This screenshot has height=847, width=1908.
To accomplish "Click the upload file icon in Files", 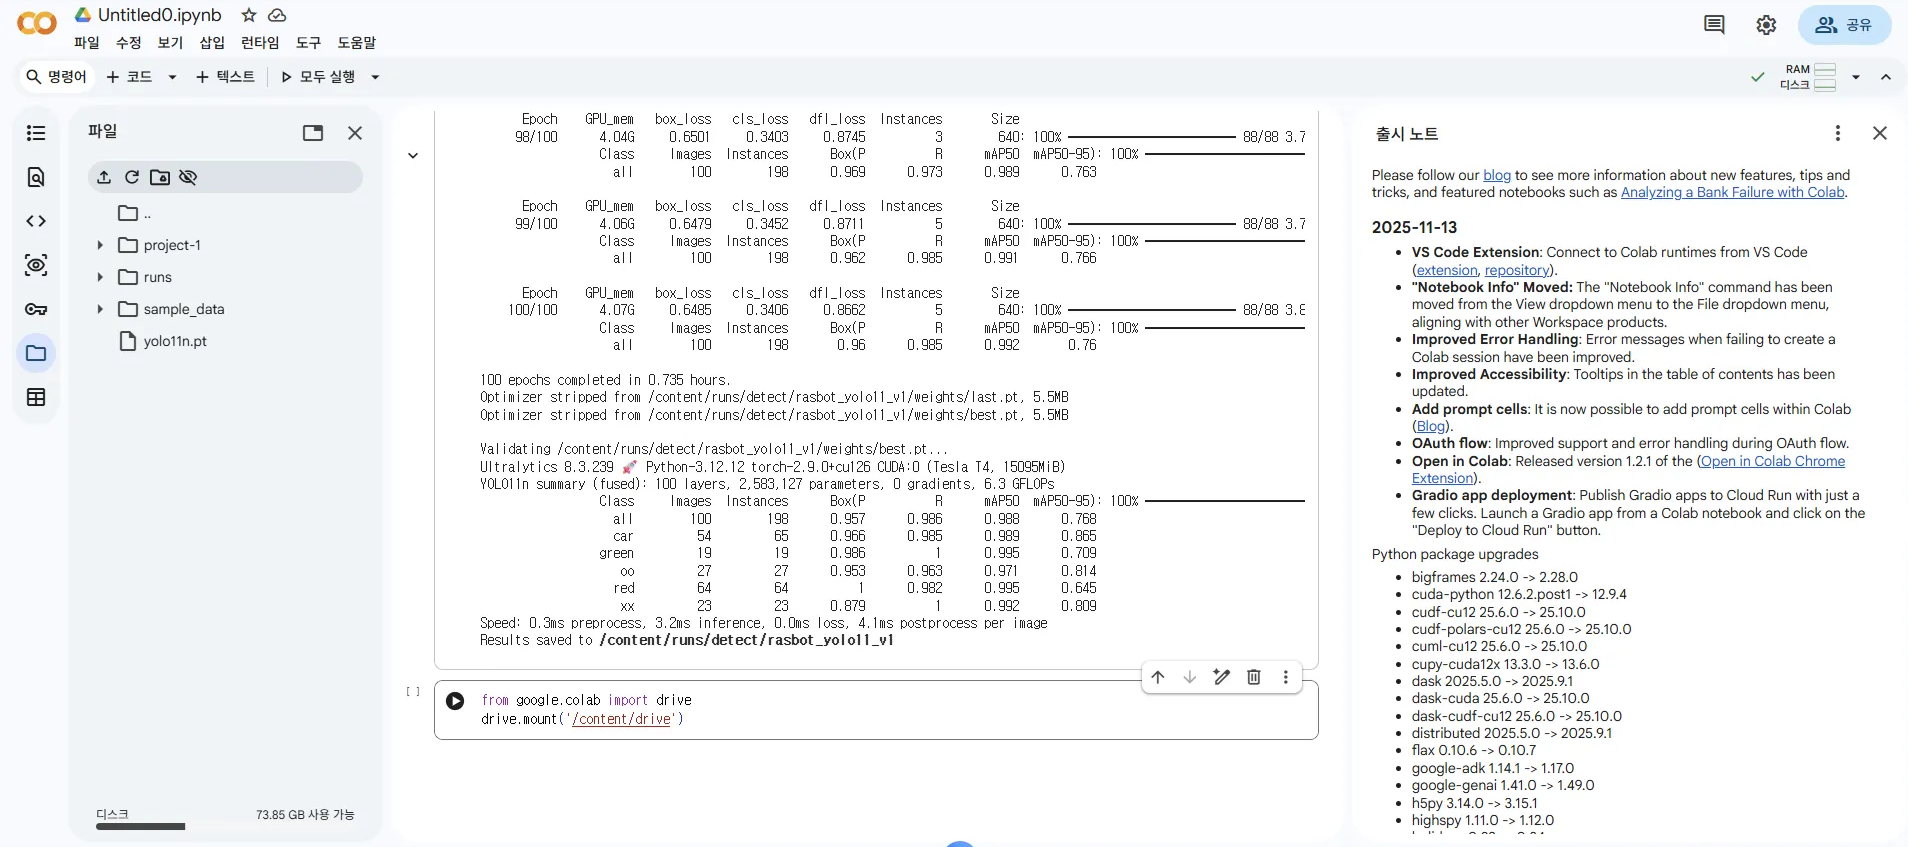I will point(104,177).
